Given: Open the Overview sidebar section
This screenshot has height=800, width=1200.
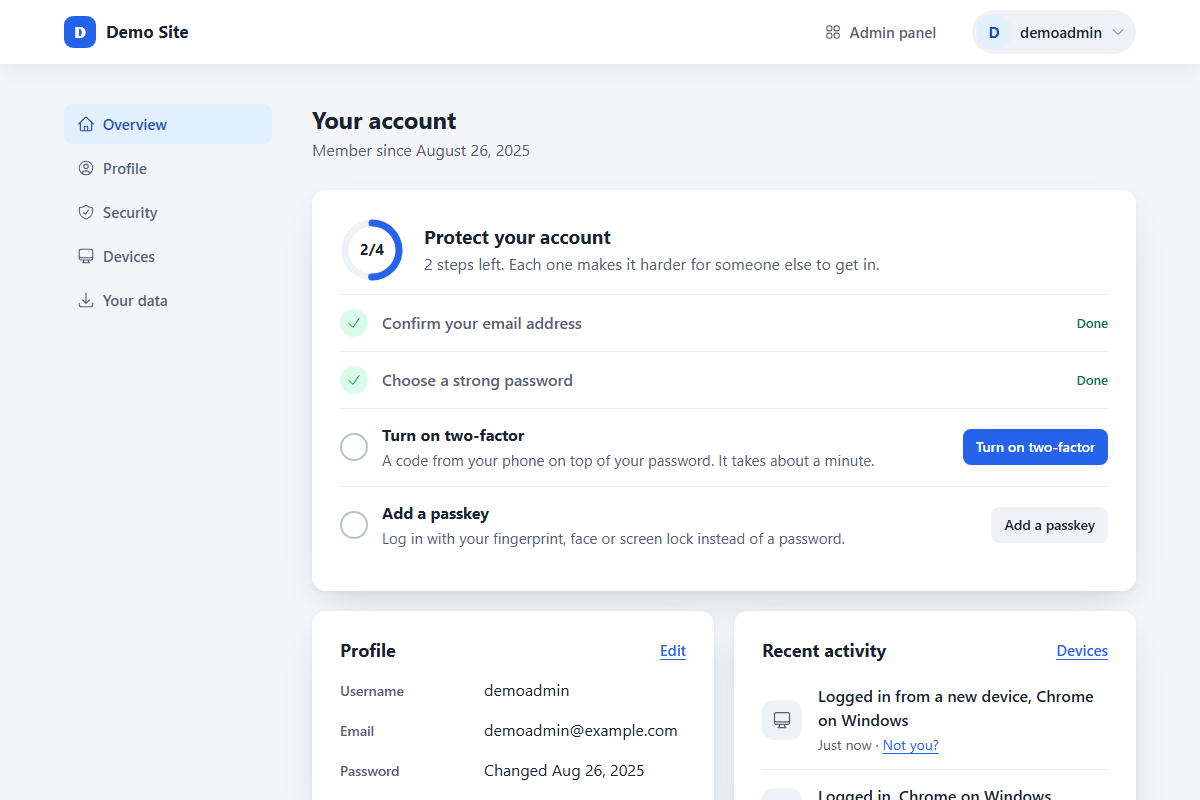Looking at the screenshot, I should click(168, 125).
